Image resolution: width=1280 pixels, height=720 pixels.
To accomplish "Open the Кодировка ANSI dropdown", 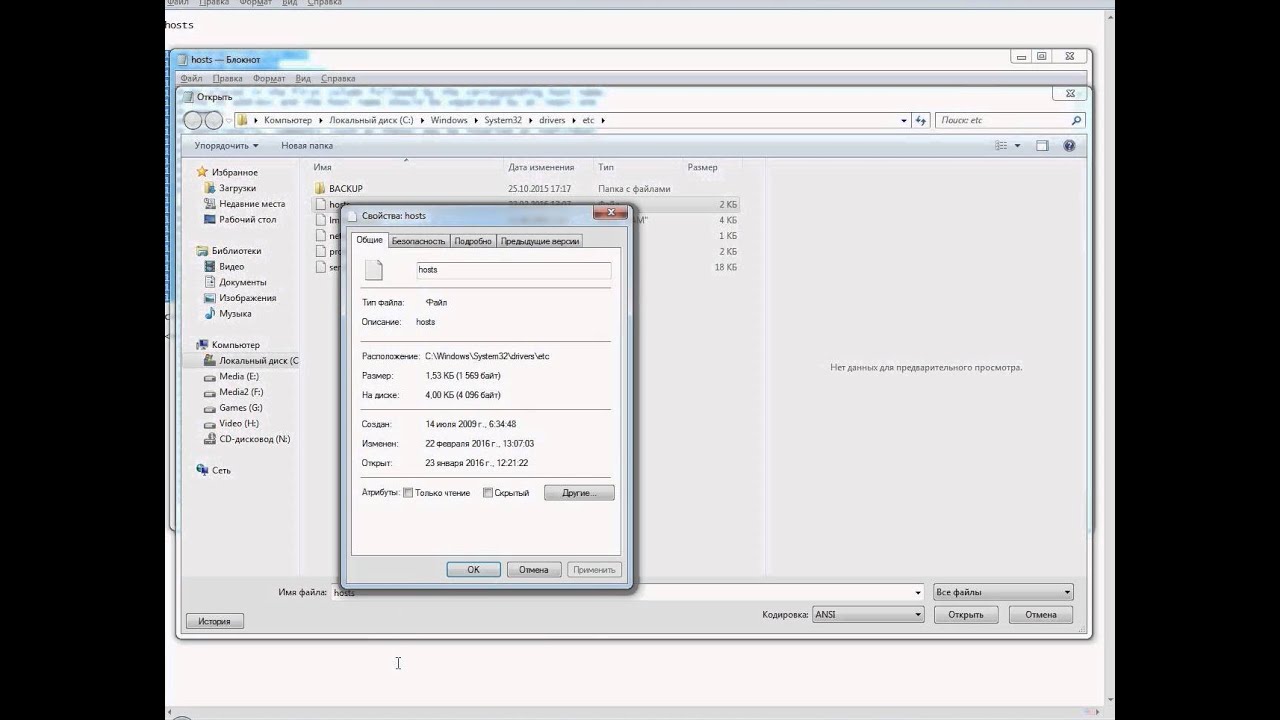I will pos(868,615).
